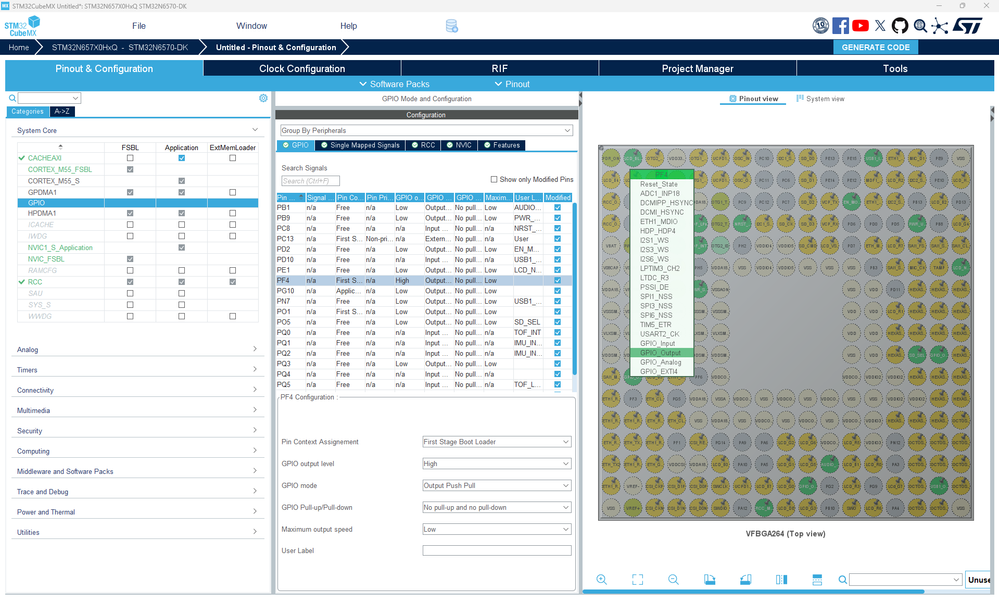Open the YouTube icon link

(x=860, y=25)
